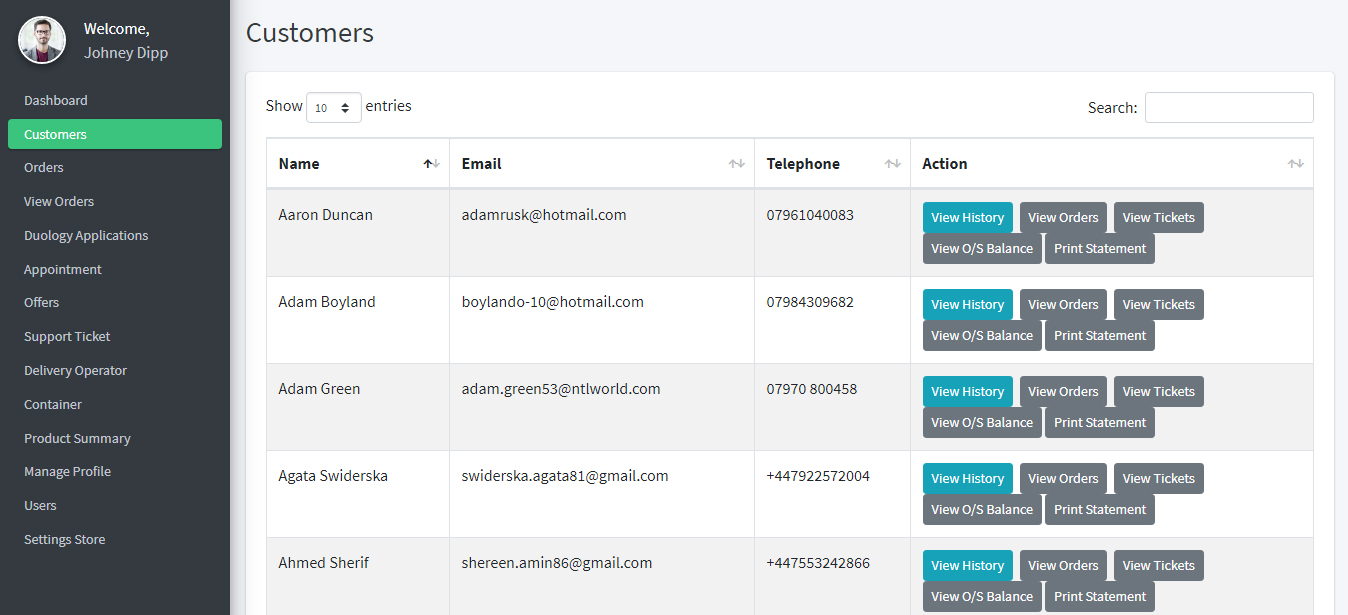Image resolution: width=1348 pixels, height=615 pixels.
Task: Click the name Adam Boyland
Action: 327,302
